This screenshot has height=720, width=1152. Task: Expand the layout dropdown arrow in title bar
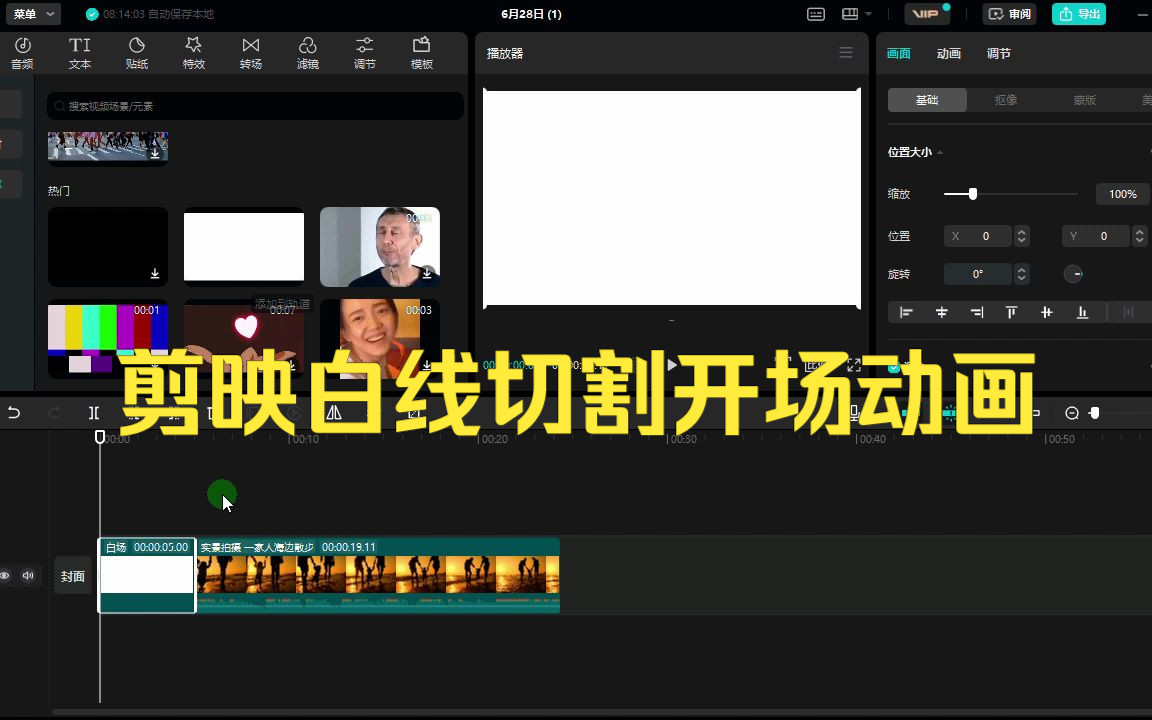pos(868,14)
